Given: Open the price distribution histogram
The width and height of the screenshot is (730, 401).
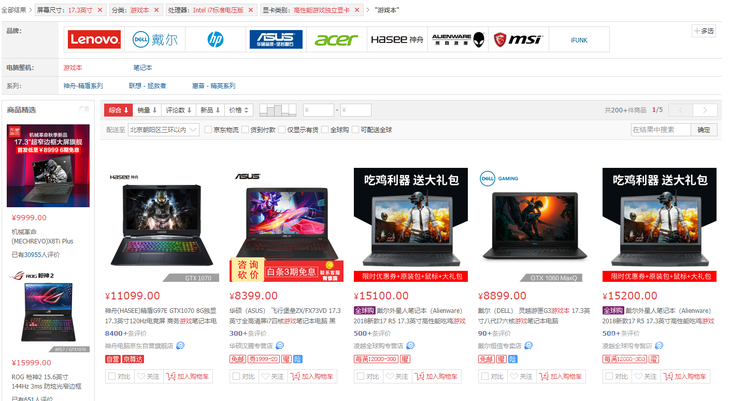Looking at the screenshot, I should 277,110.
